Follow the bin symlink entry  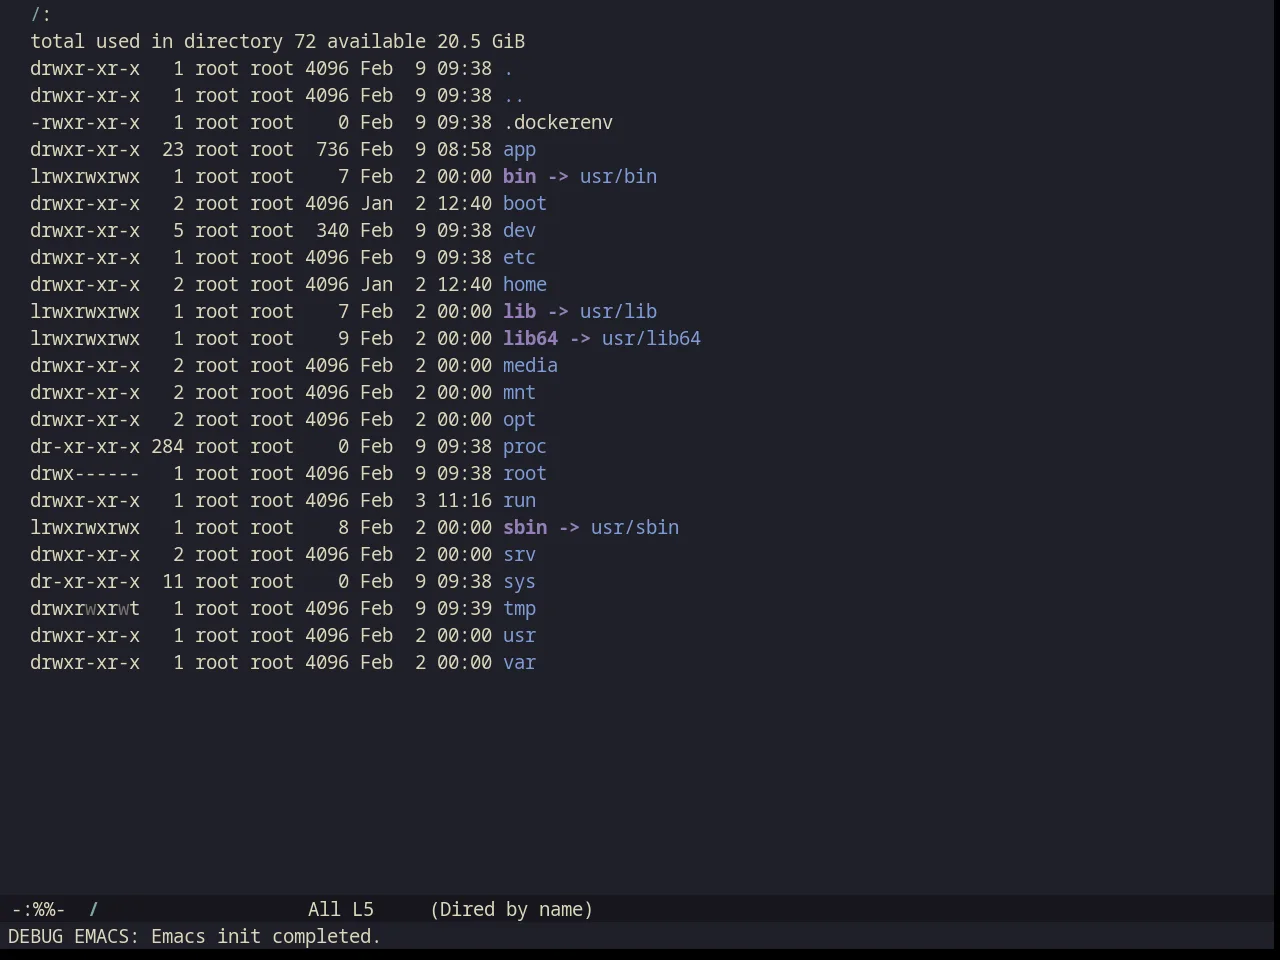[x=519, y=177]
